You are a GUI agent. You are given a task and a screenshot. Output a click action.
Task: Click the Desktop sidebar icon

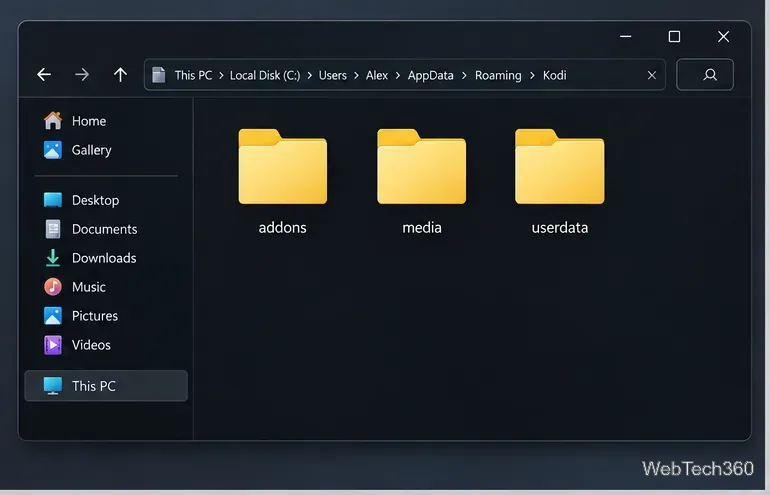53,200
